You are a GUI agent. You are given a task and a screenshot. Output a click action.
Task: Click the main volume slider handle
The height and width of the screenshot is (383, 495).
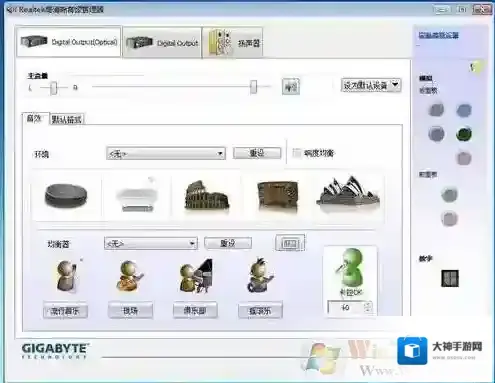(254, 87)
